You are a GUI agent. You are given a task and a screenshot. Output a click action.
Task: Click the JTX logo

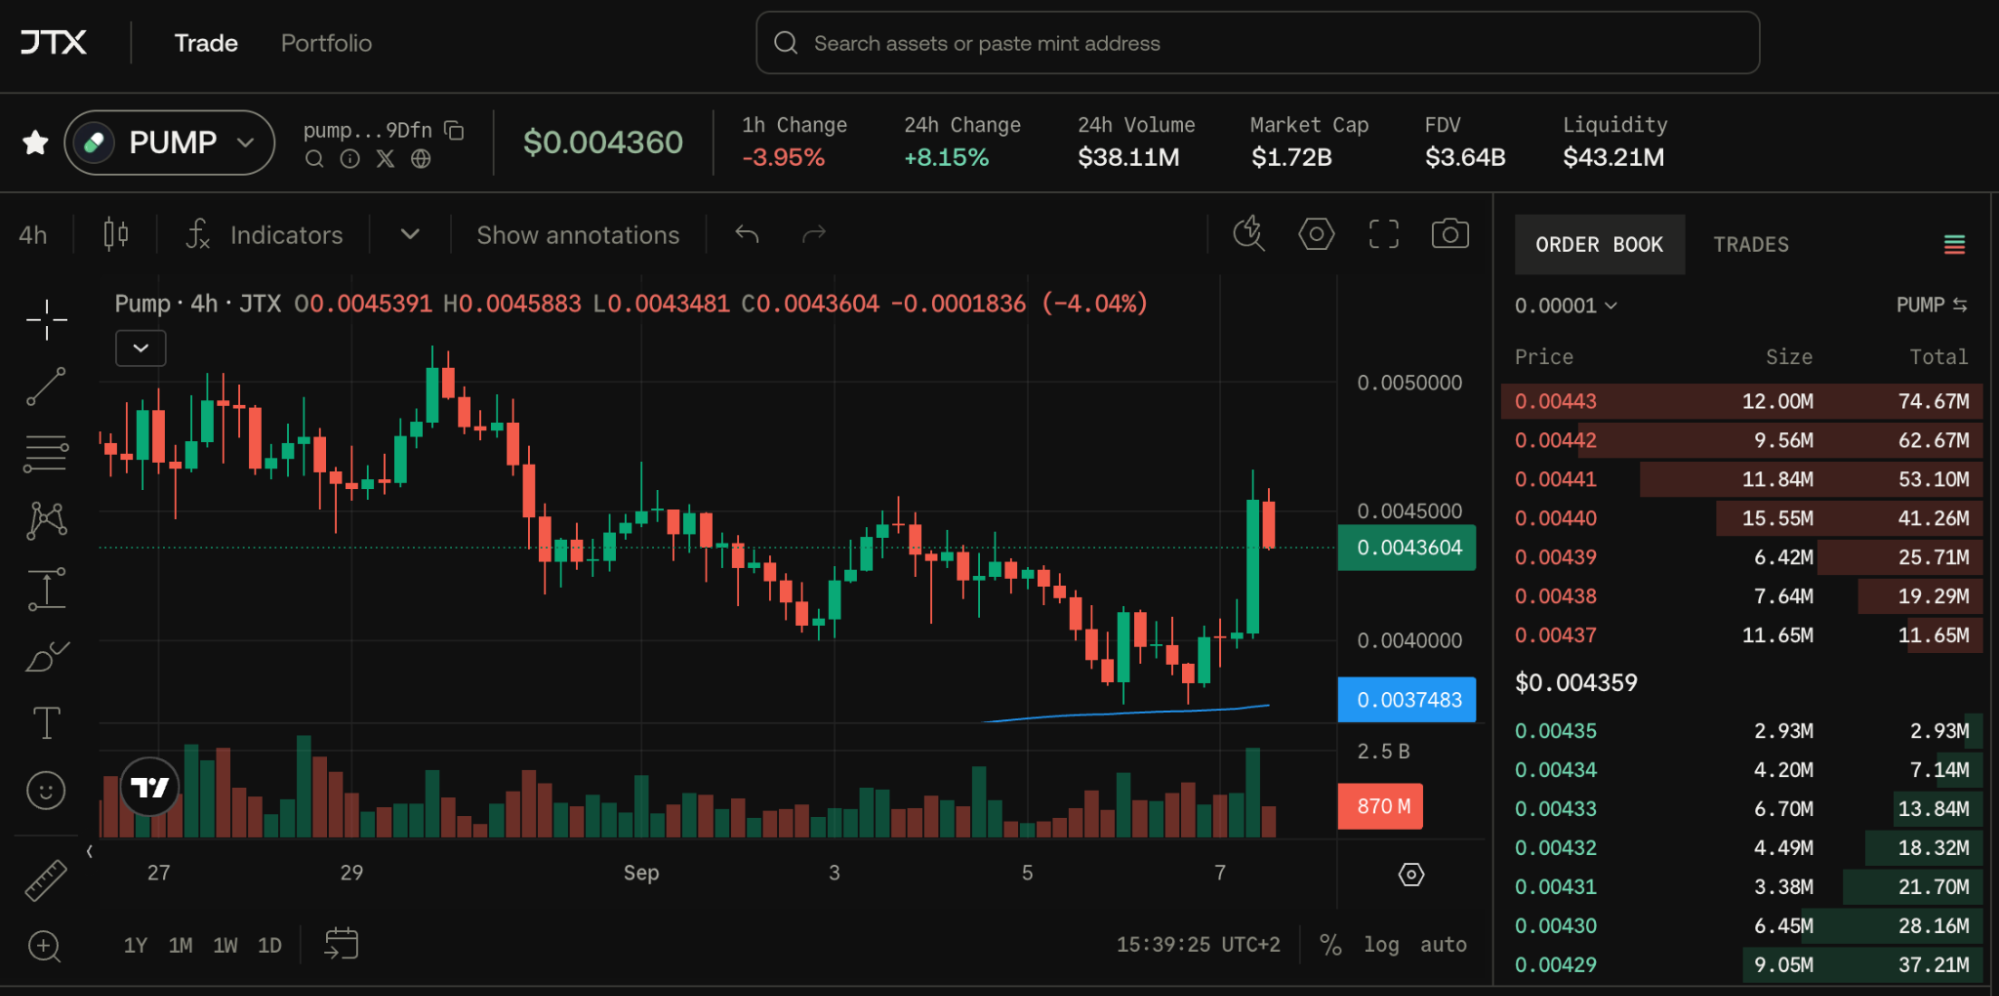coord(54,42)
